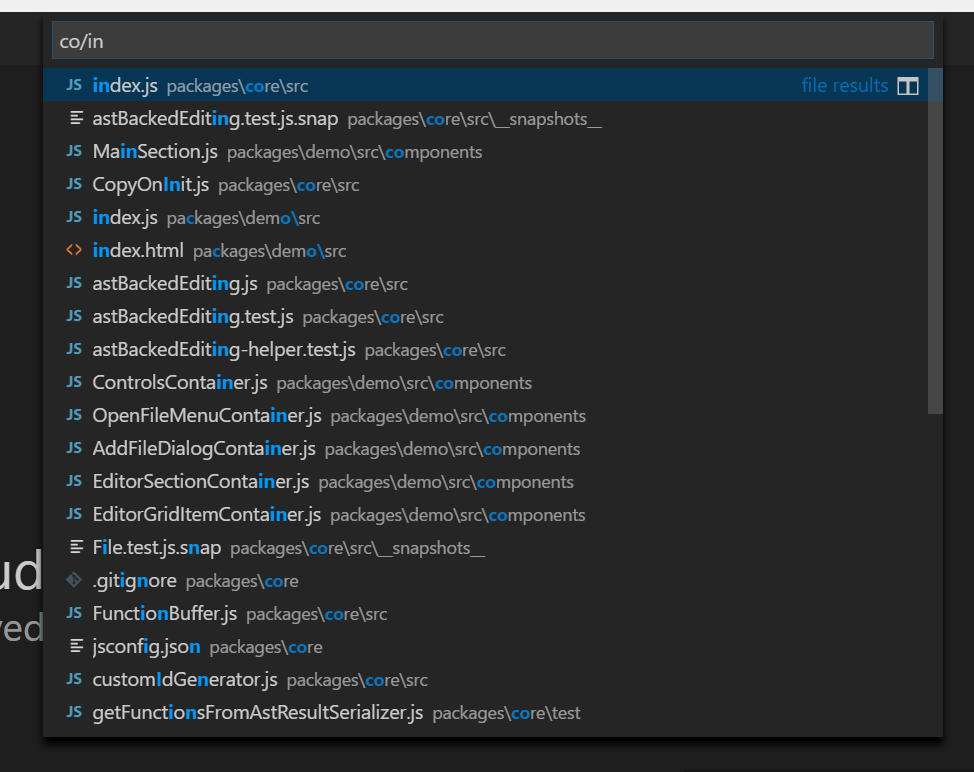Click the JS icon beside OpenFileMenuContainer.js

click(74, 415)
